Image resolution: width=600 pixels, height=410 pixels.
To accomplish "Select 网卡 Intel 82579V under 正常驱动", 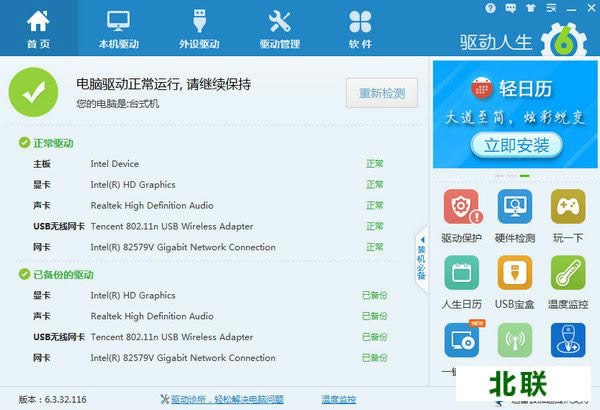I will tap(209, 247).
